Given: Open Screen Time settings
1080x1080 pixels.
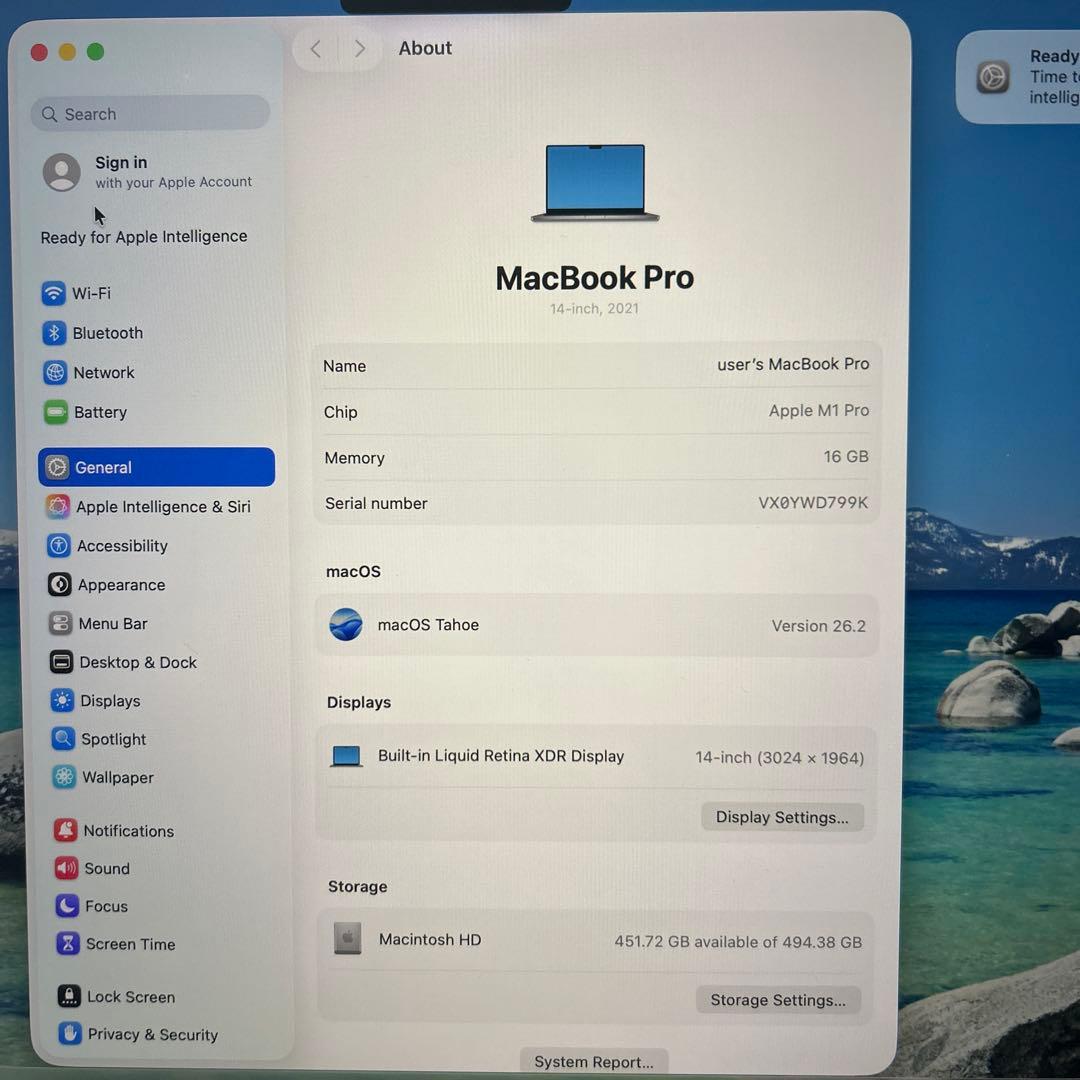Looking at the screenshot, I should [x=130, y=944].
